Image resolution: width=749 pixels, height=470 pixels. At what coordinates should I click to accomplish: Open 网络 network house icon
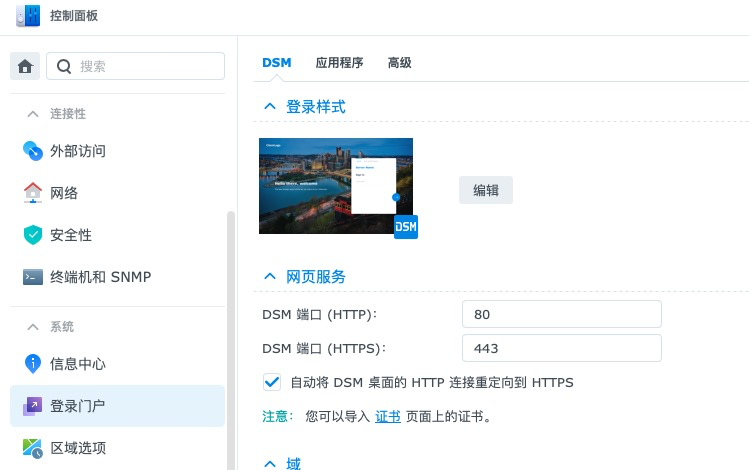point(32,193)
